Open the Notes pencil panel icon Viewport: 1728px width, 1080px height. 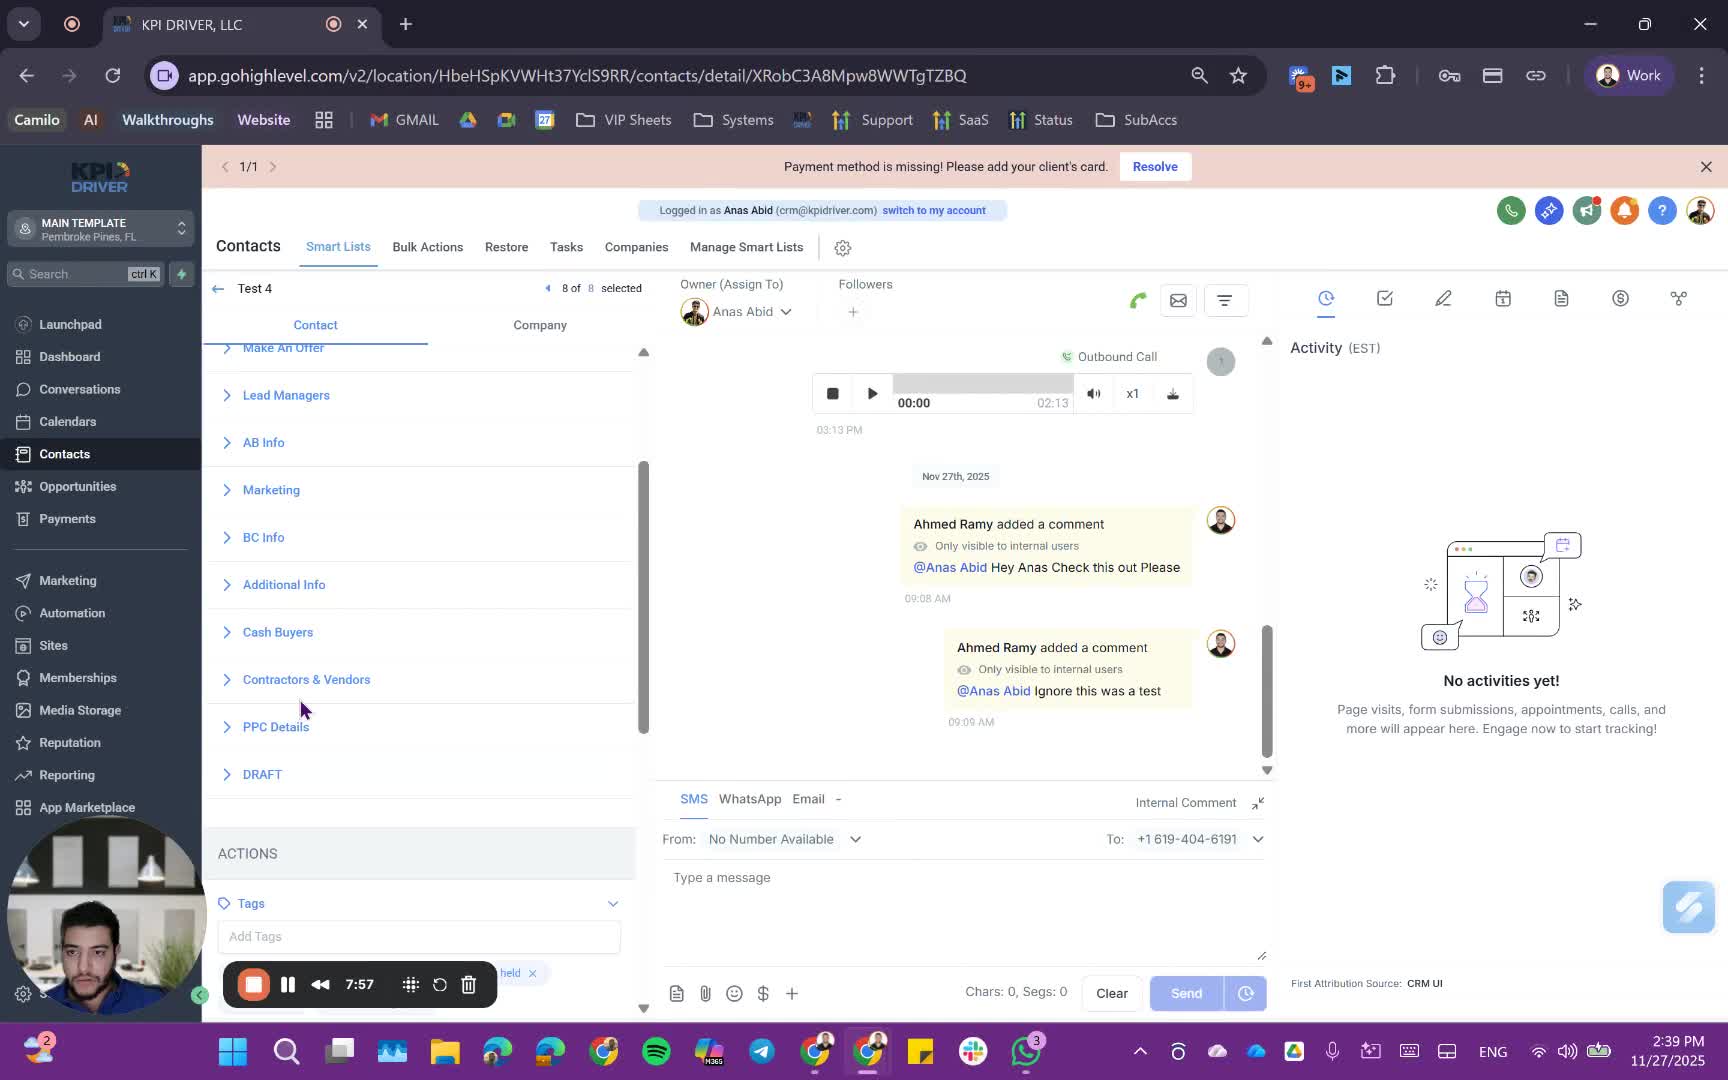point(1443,298)
